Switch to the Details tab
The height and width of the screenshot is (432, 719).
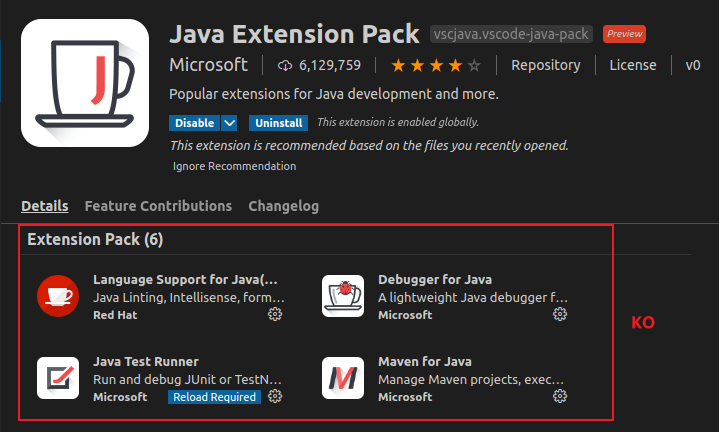[x=44, y=206]
